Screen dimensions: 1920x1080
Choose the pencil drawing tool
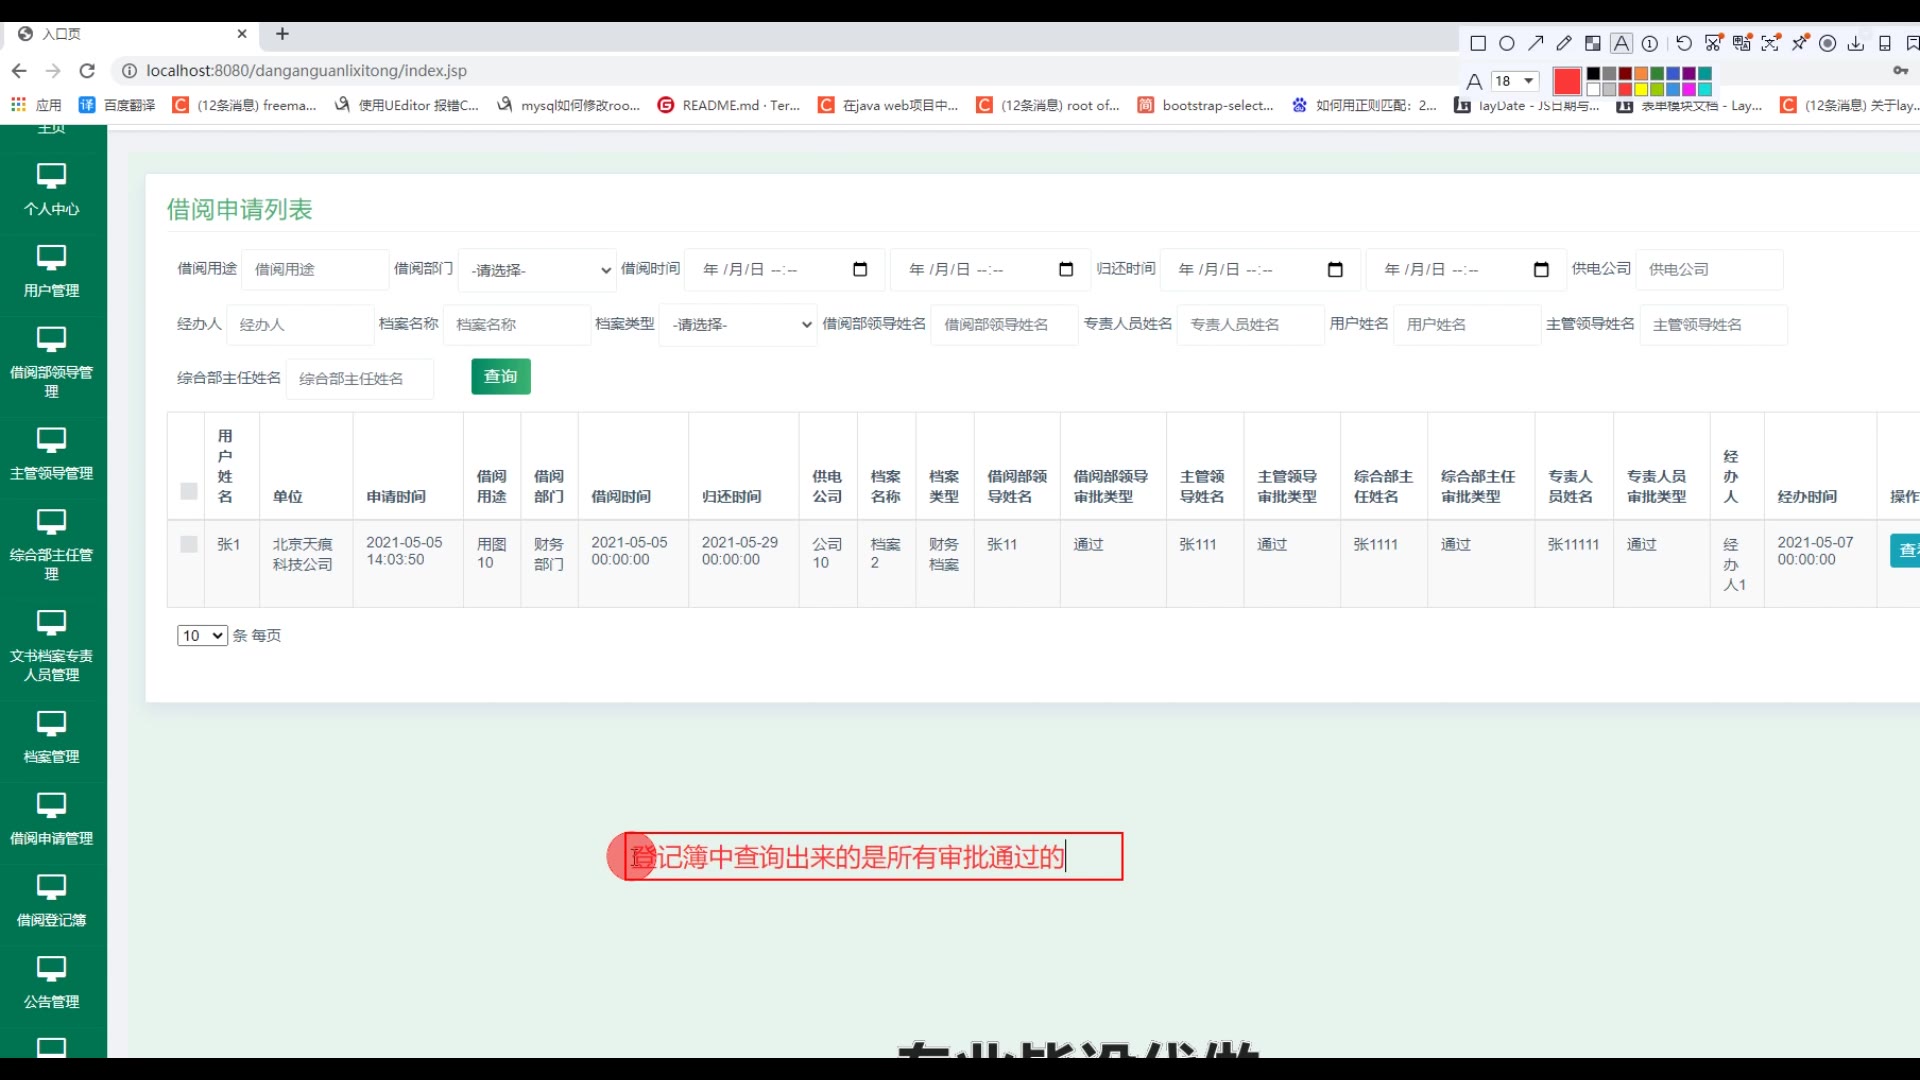coord(1564,43)
